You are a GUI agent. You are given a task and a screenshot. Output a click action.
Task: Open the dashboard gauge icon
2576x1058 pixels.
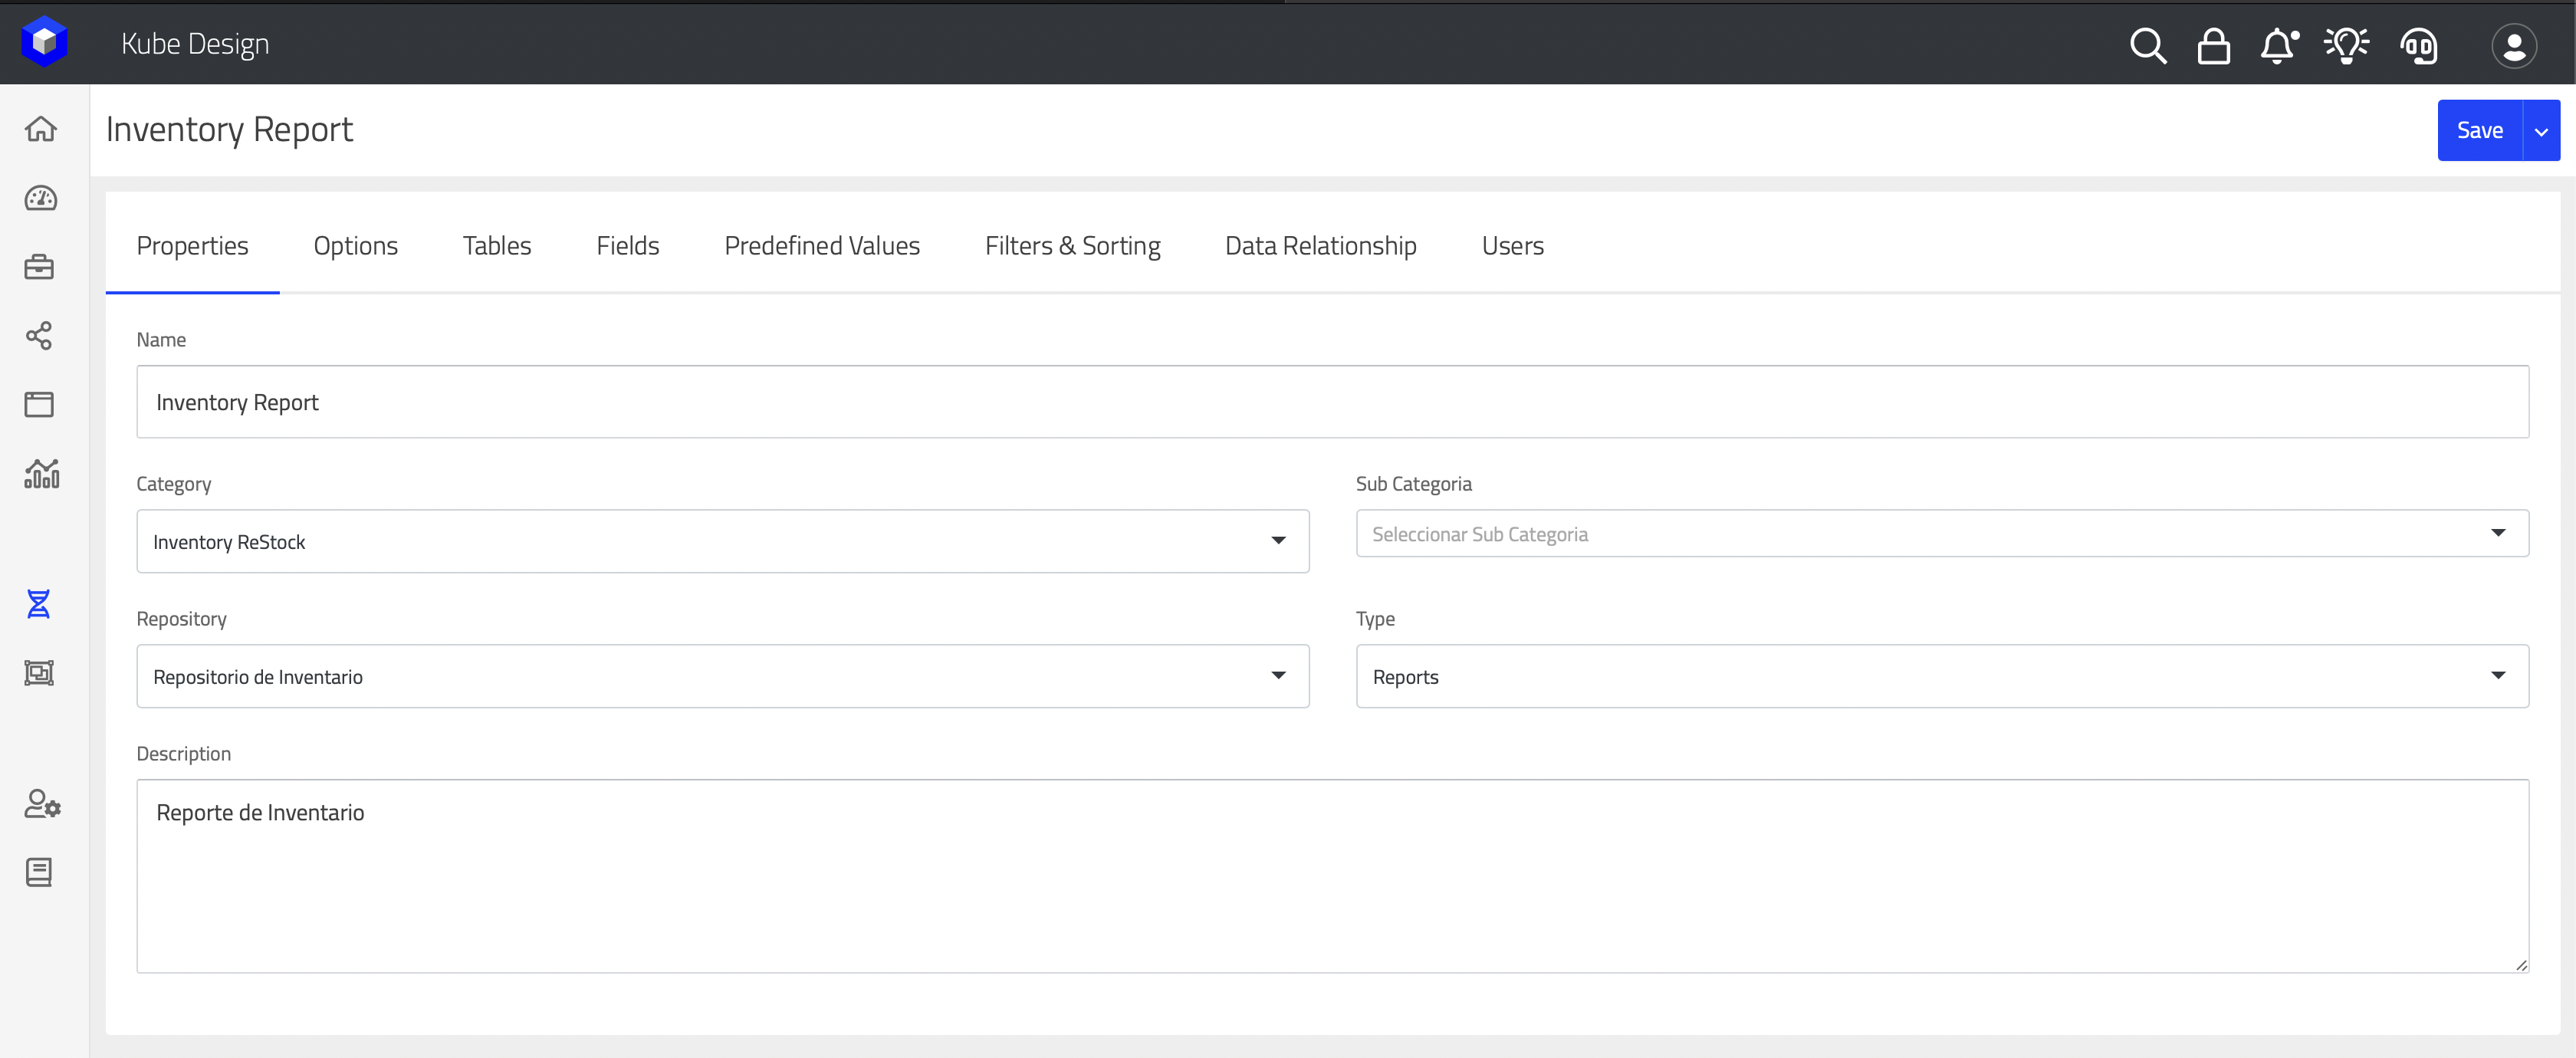41,198
